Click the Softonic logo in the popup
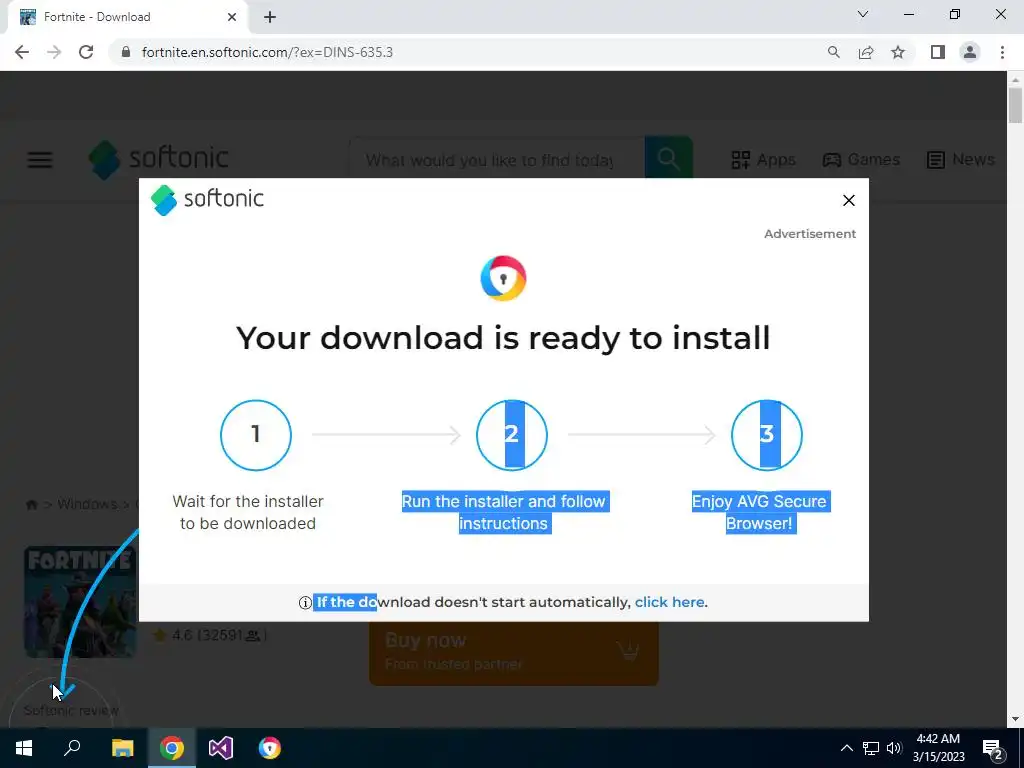This screenshot has width=1024, height=768. 207,199
